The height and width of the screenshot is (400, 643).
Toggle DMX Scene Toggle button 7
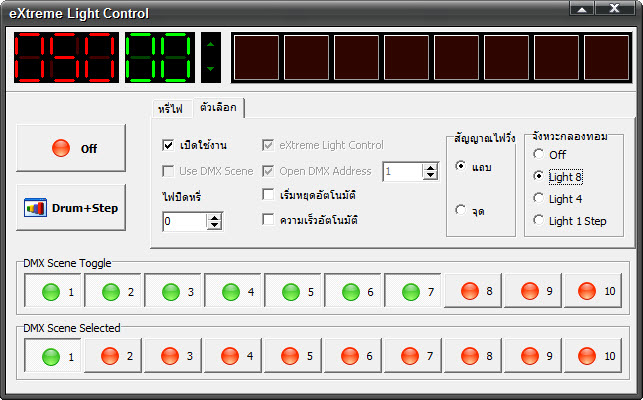(413, 291)
